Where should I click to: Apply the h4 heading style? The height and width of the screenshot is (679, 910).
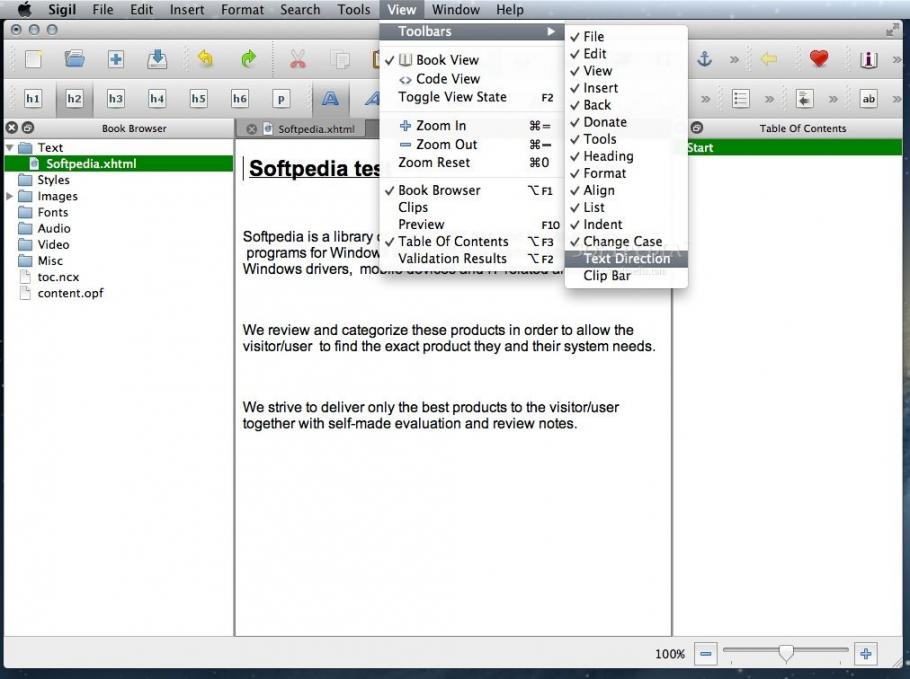point(157,99)
